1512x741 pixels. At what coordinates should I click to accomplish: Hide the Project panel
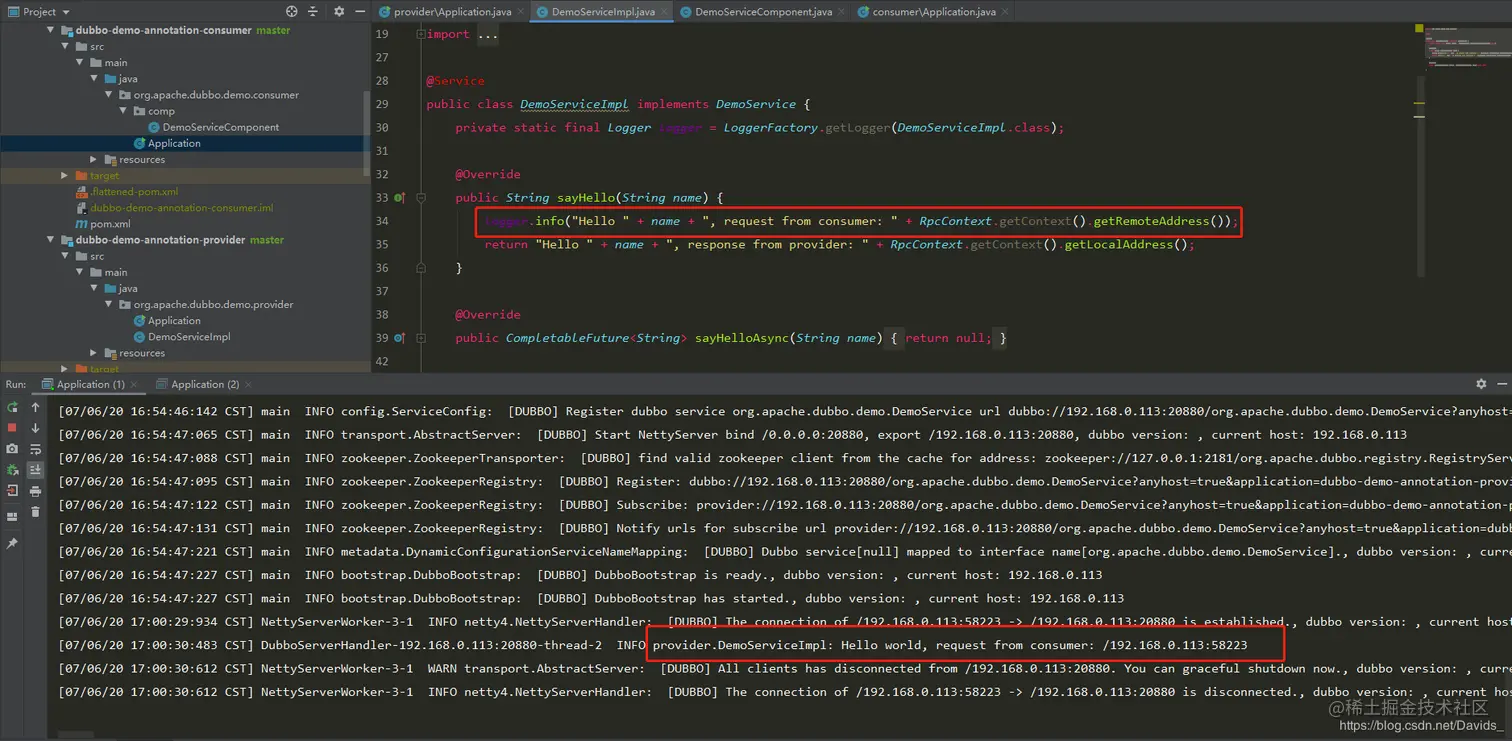pos(360,11)
